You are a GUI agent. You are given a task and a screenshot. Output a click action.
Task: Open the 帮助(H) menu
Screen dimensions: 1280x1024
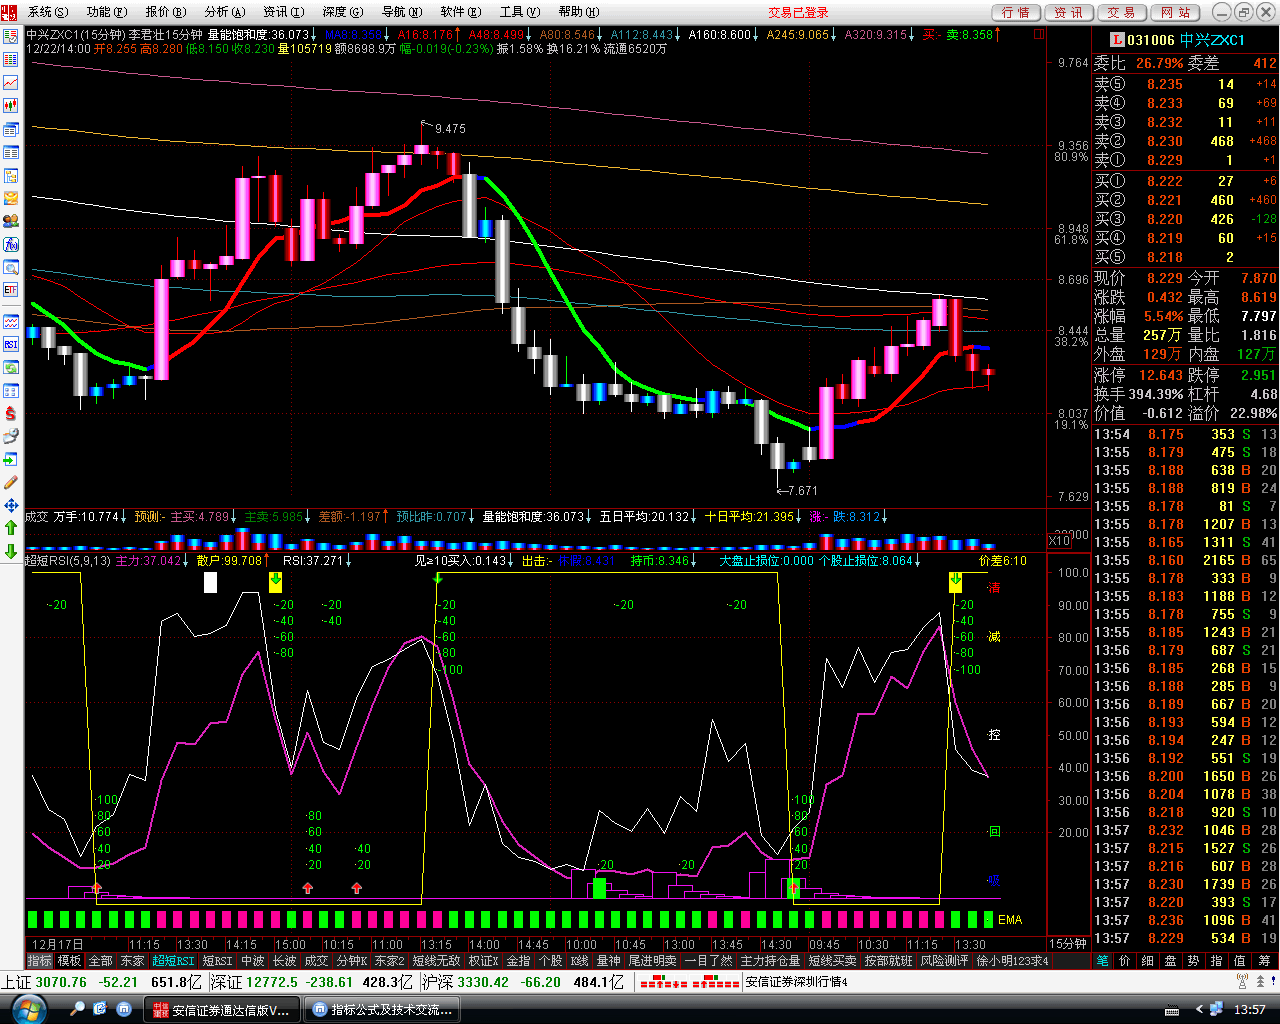578,12
